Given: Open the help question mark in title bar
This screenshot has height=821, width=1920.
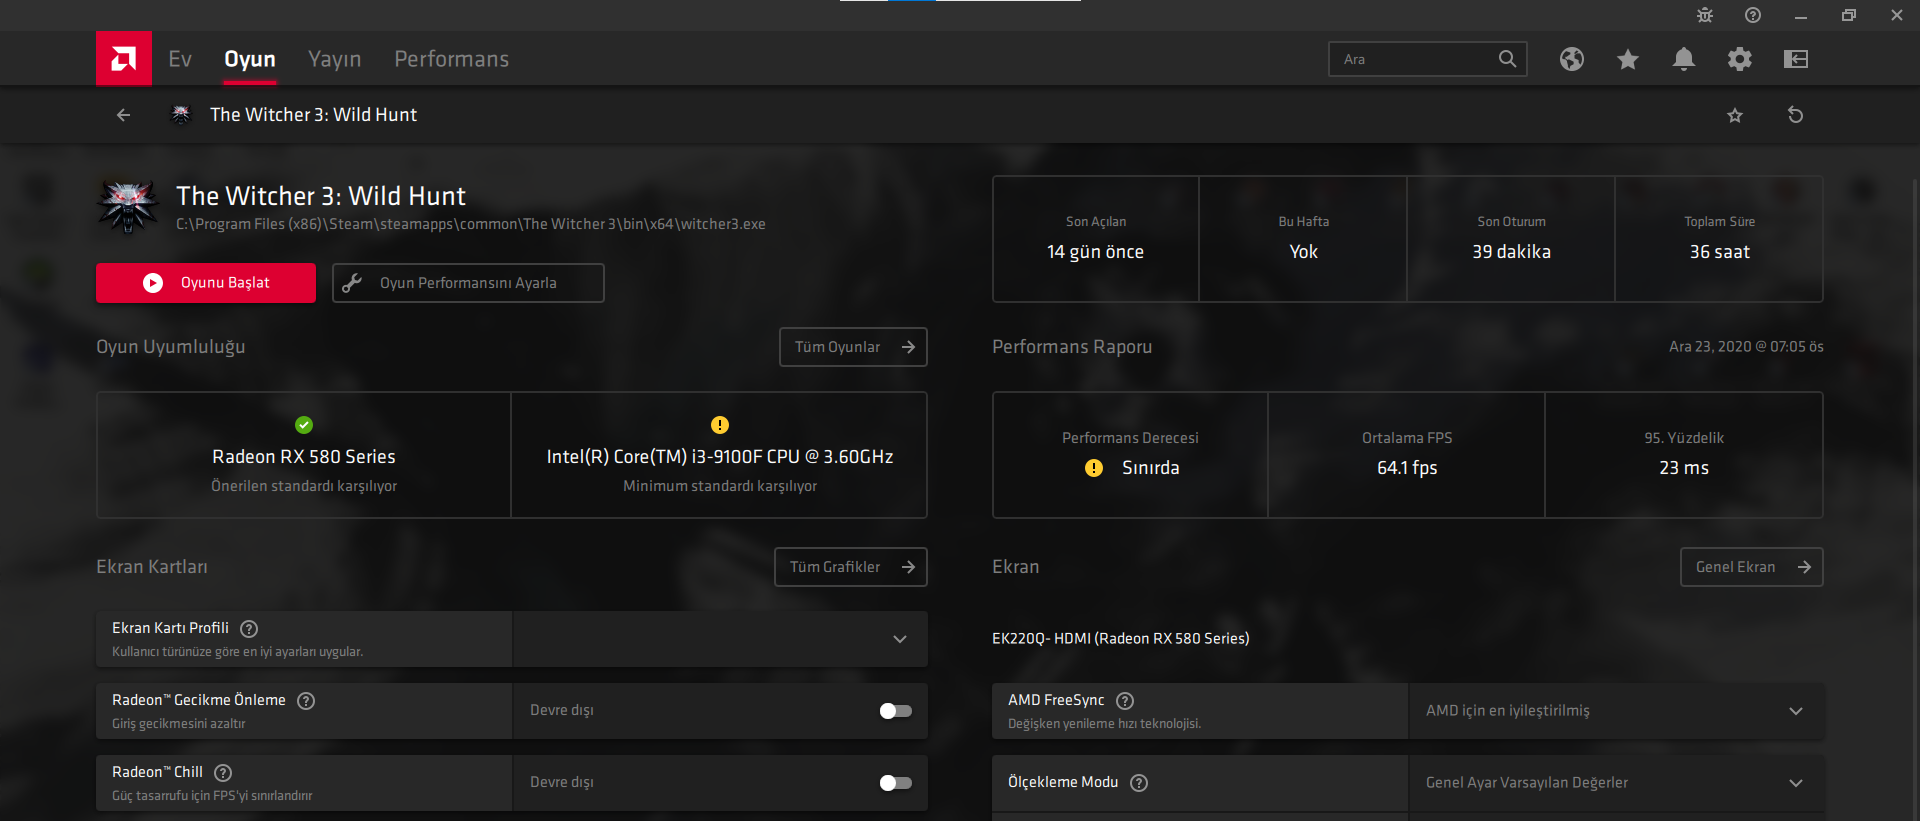Looking at the screenshot, I should [x=1753, y=15].
